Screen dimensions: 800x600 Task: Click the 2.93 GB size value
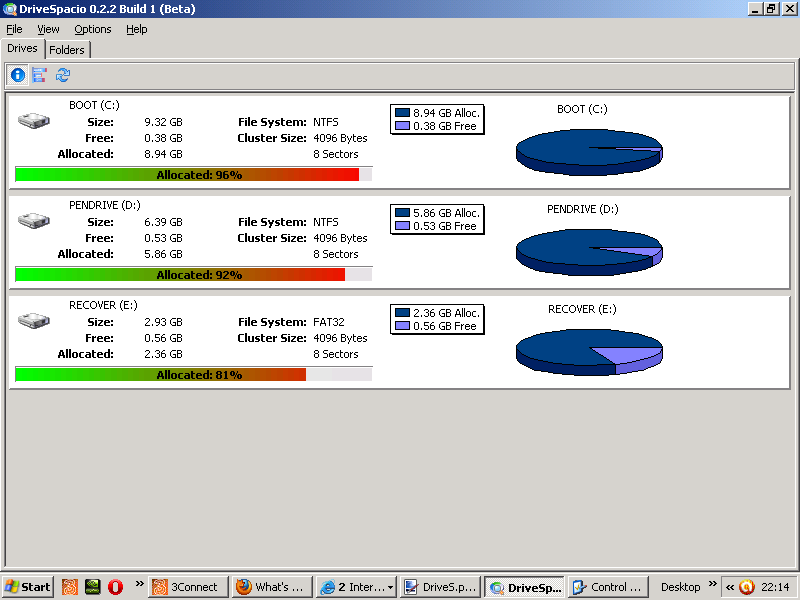coord(163,322)
